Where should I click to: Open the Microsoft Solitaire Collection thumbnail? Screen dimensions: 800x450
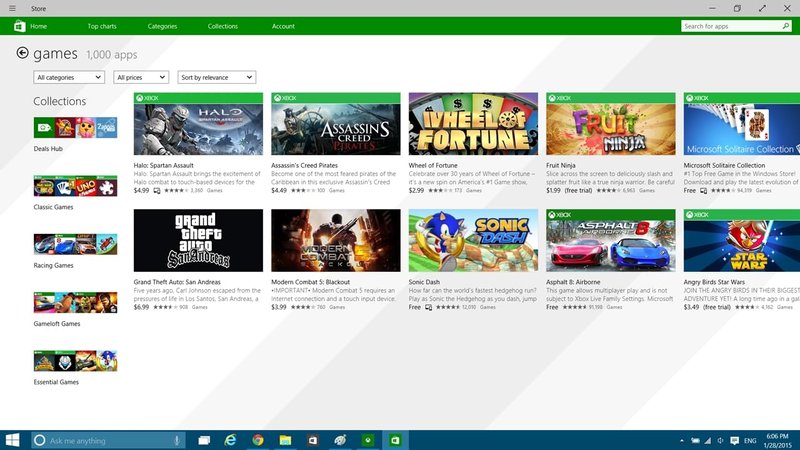[x=742, y=124]
